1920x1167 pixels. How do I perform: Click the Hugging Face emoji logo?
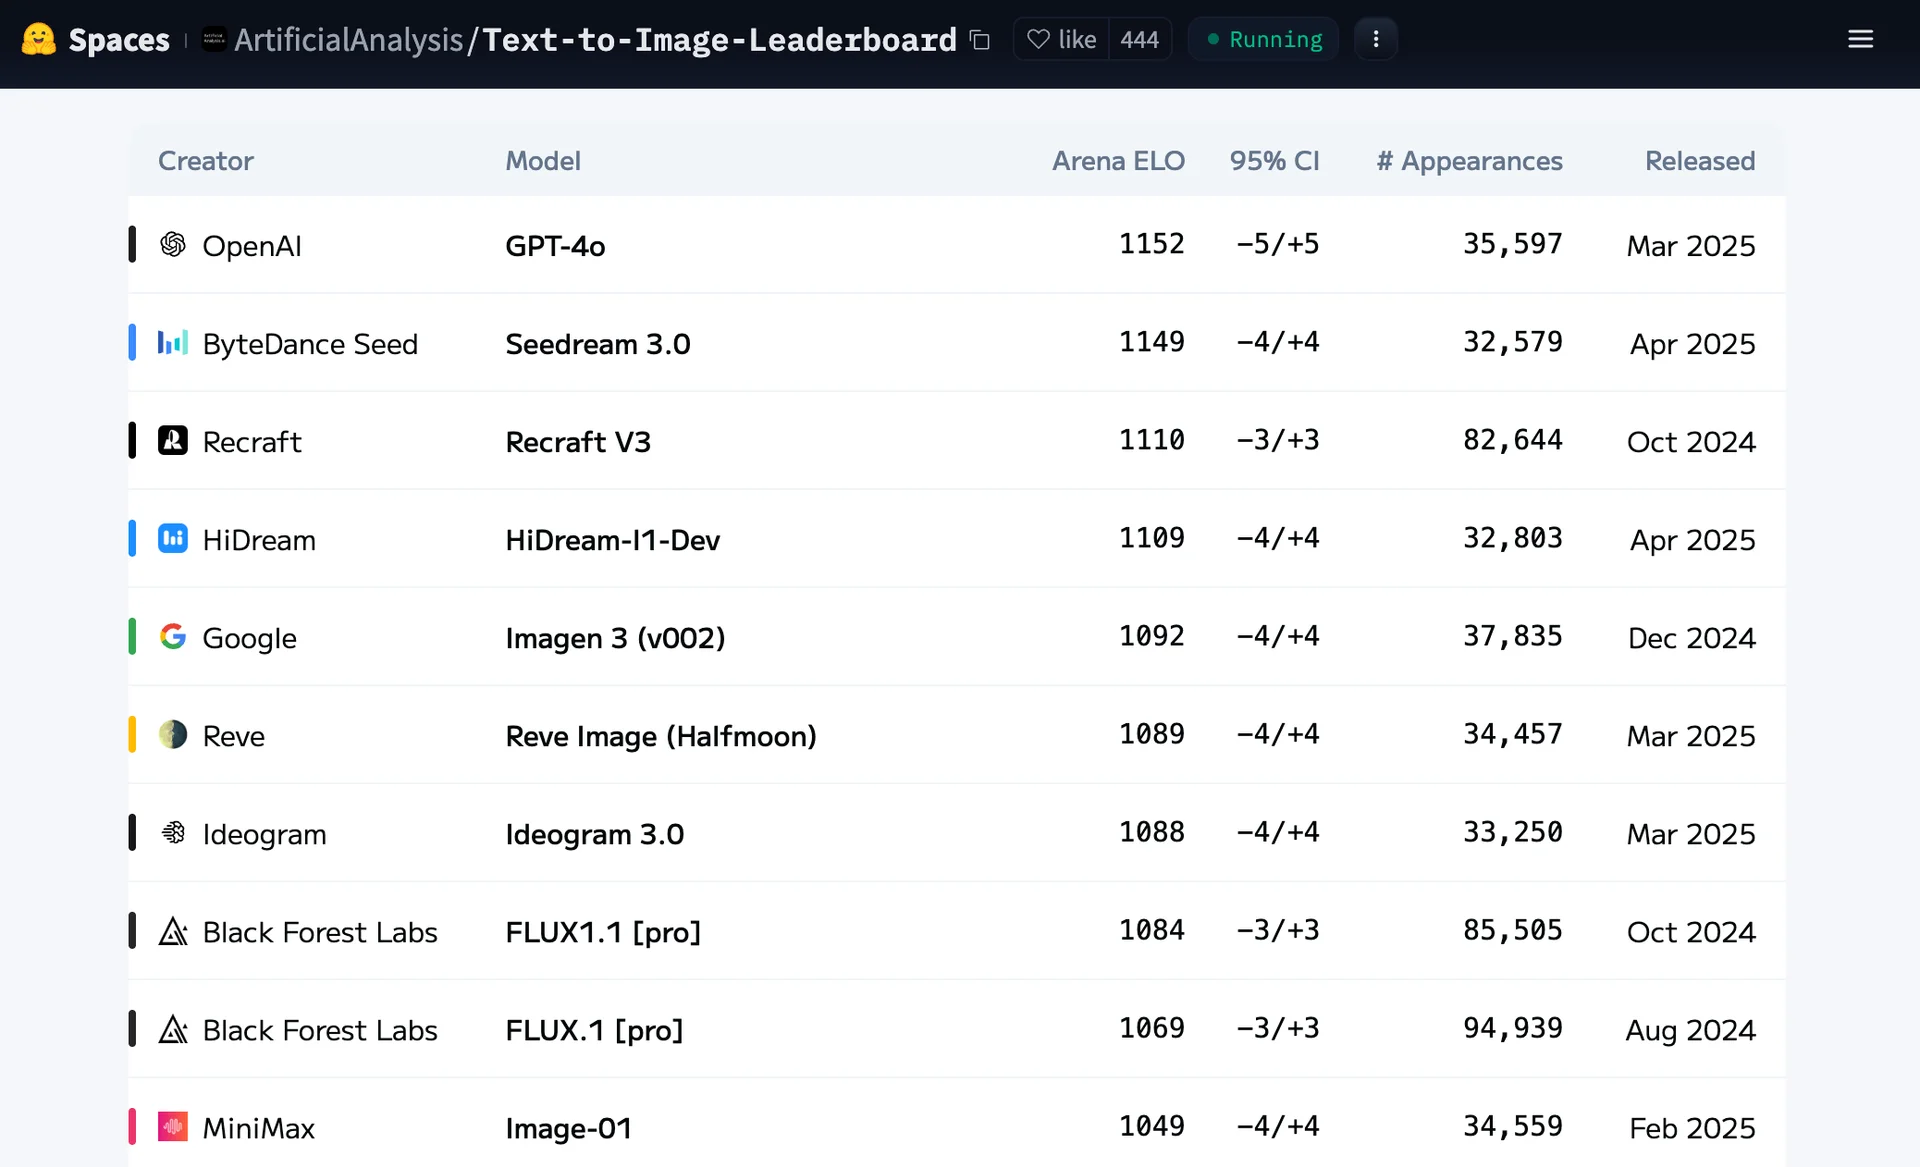tap(38, 39)
